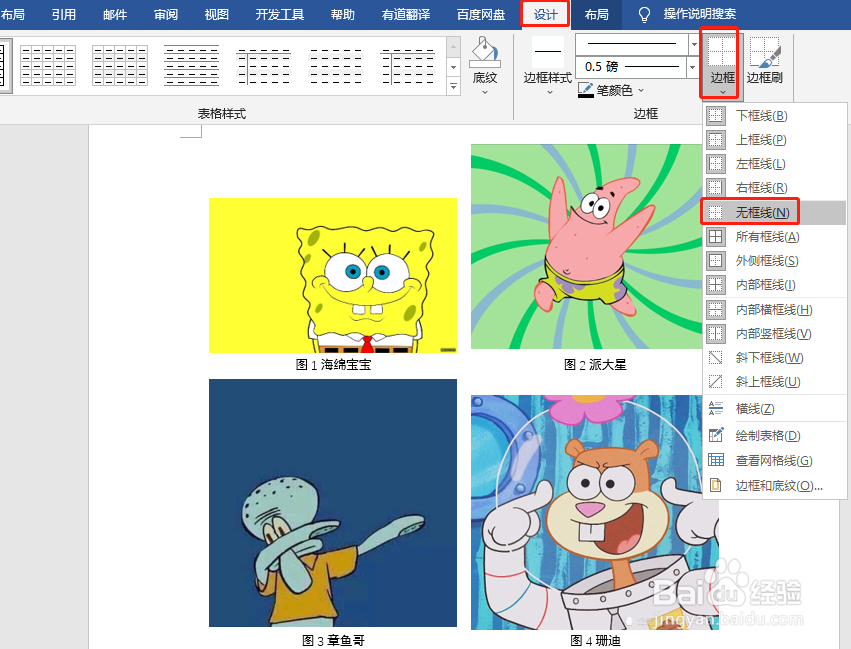Apply 外侧框线(S) outside borders

tap(775, 261)
